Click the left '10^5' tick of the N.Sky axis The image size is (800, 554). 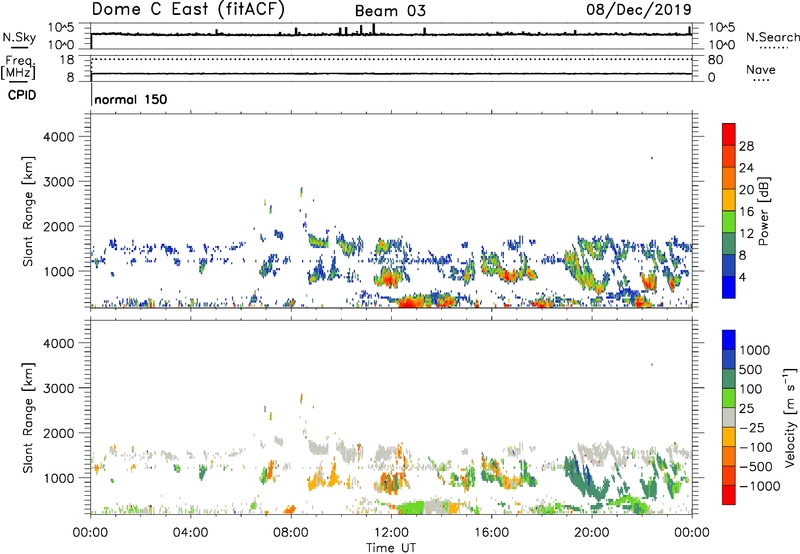pyautogui.click(x=62, y=28)
